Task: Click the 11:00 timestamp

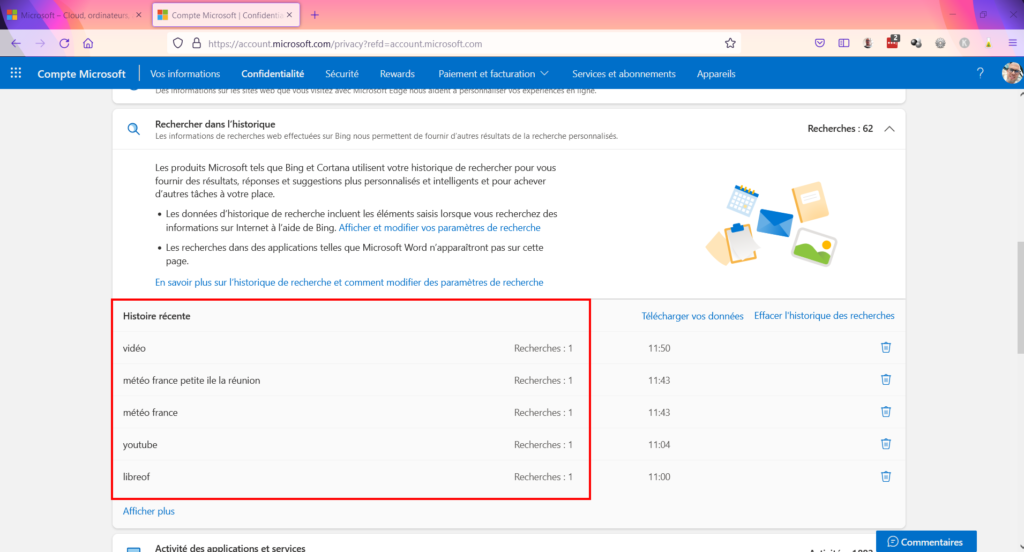Action: (659, 477)
